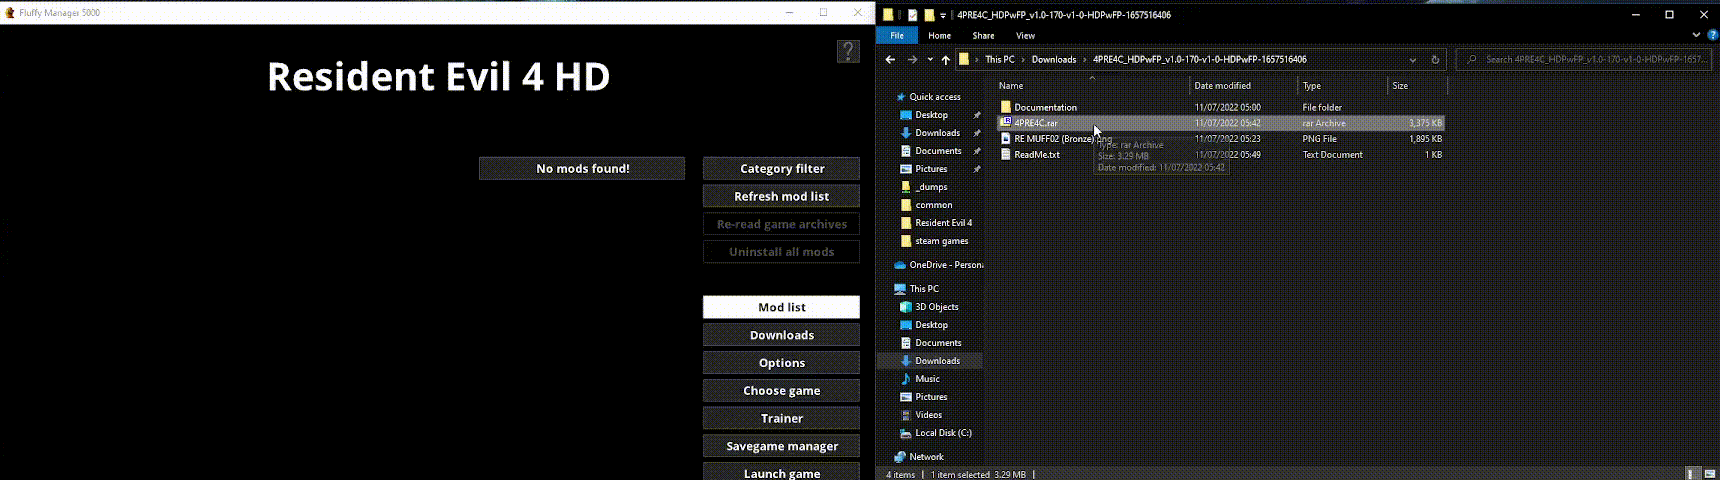The width and height of the screenshot is (1720, 480).
Task: Open highlighted Downloads under This PC
Action: [x=937, y=361]
